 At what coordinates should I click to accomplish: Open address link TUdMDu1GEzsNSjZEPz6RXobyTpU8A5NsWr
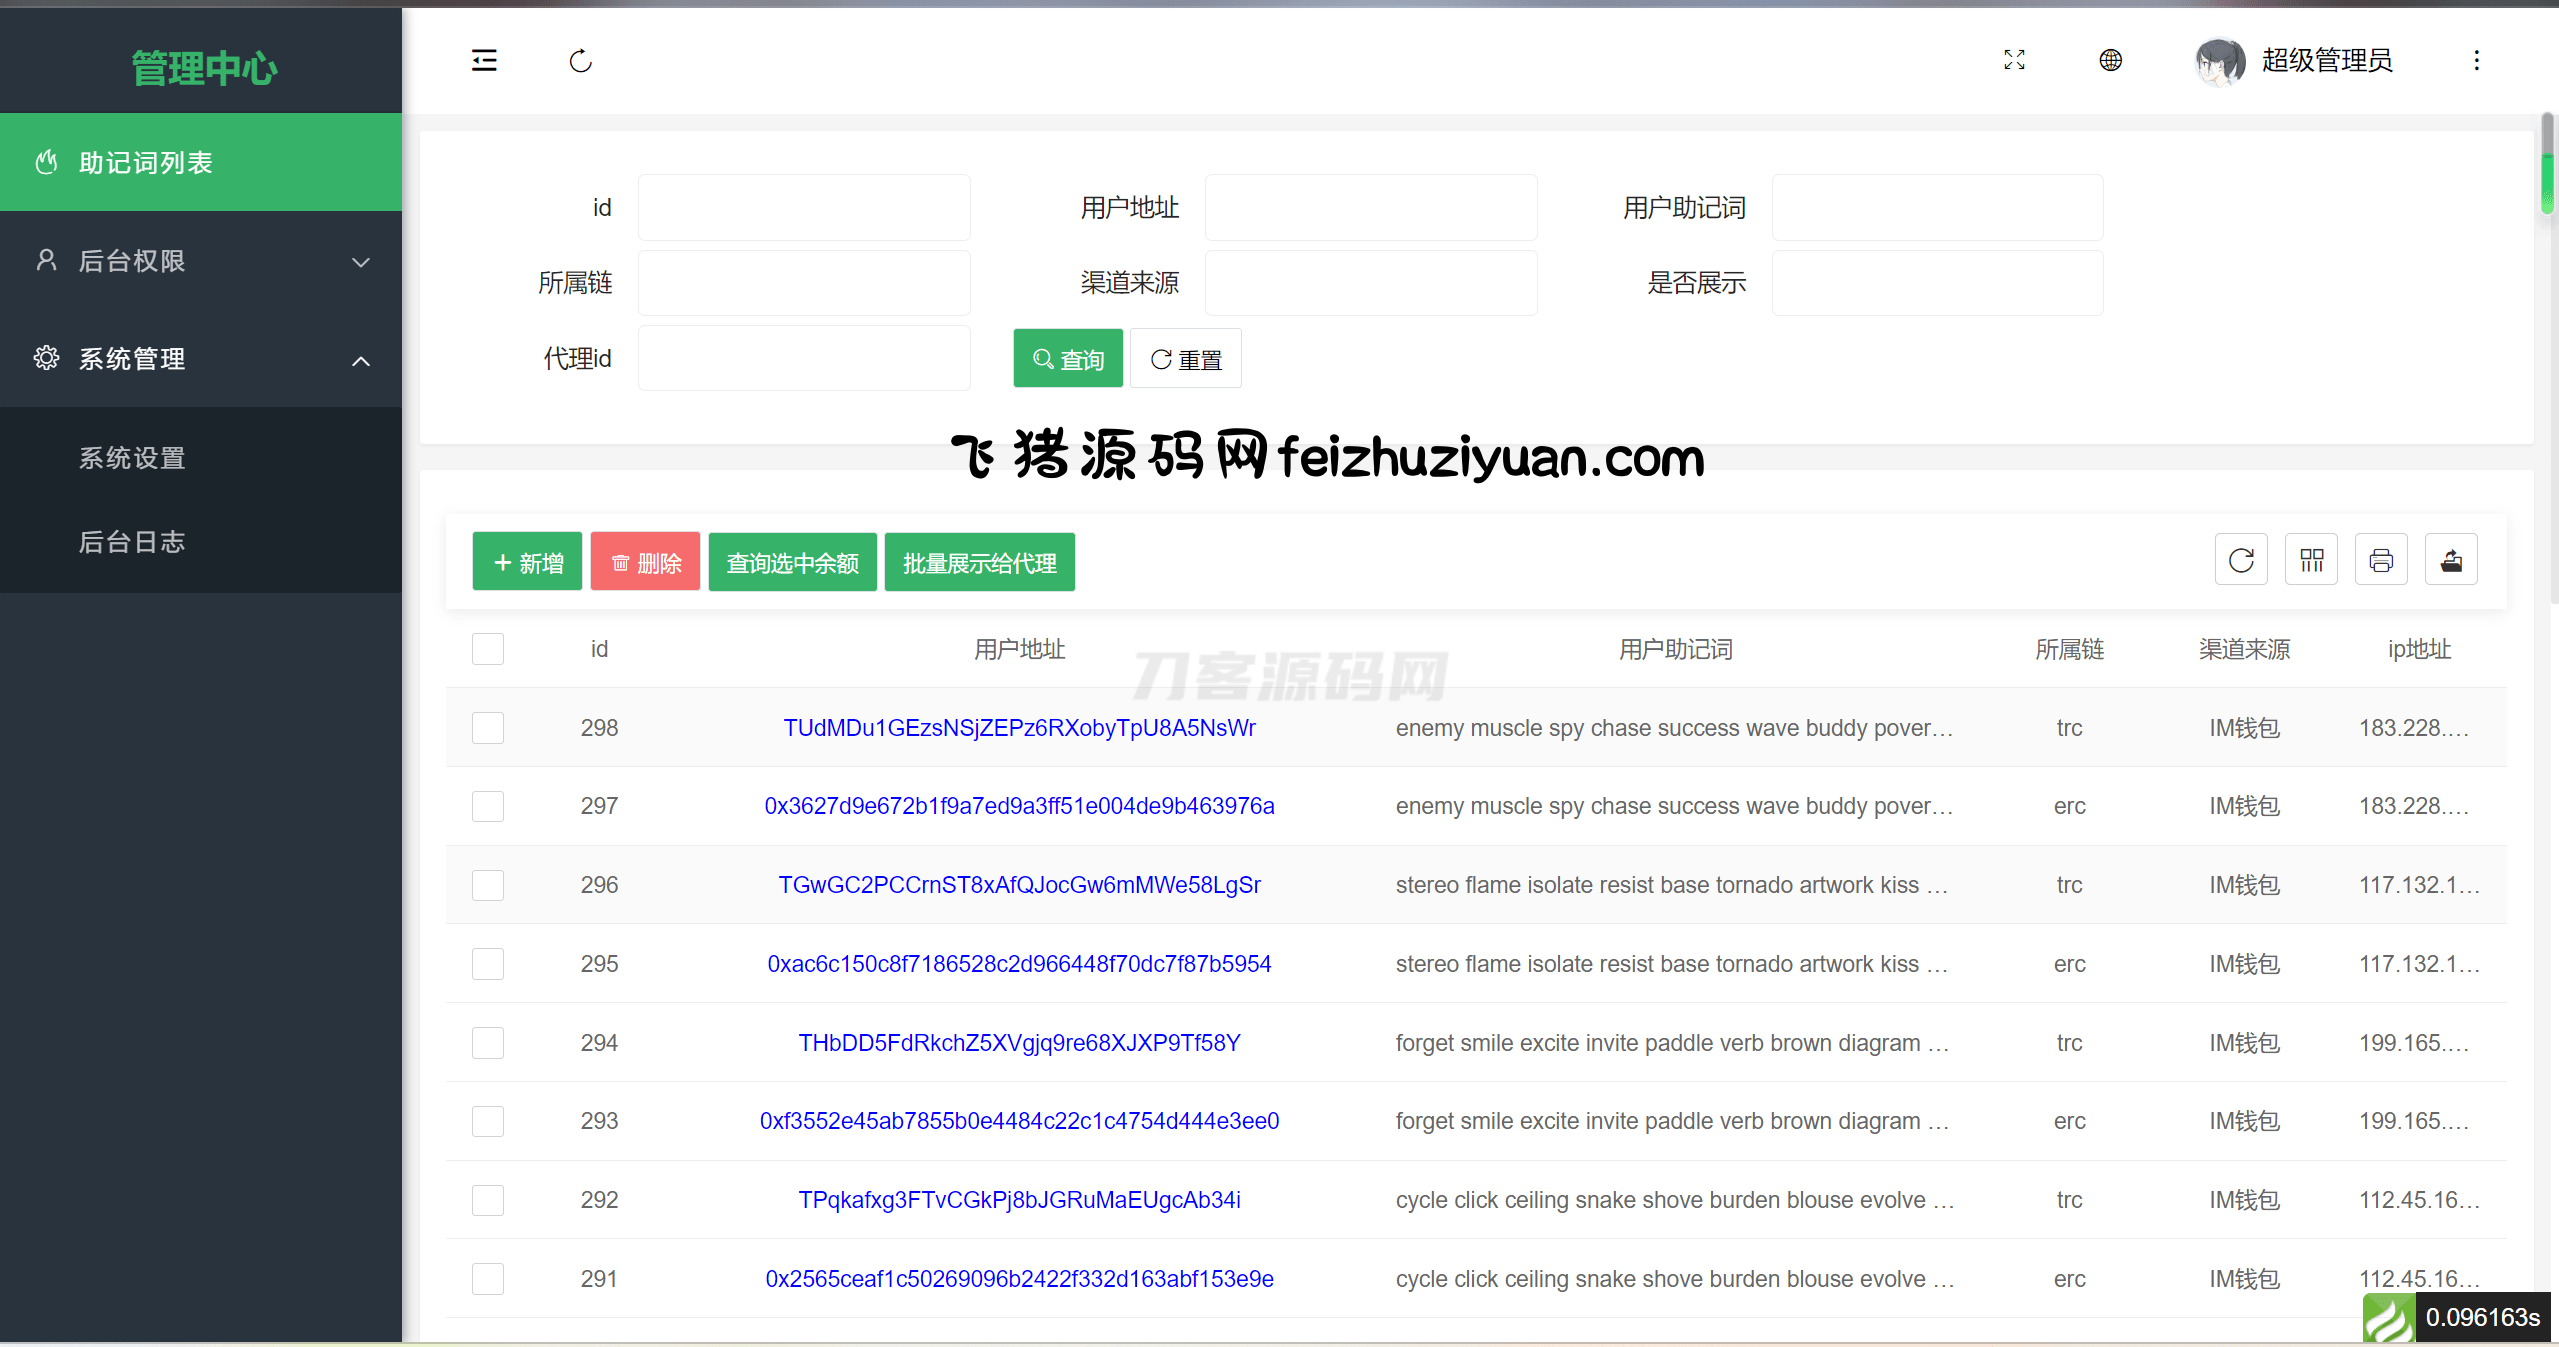(x=1019, y=728)
